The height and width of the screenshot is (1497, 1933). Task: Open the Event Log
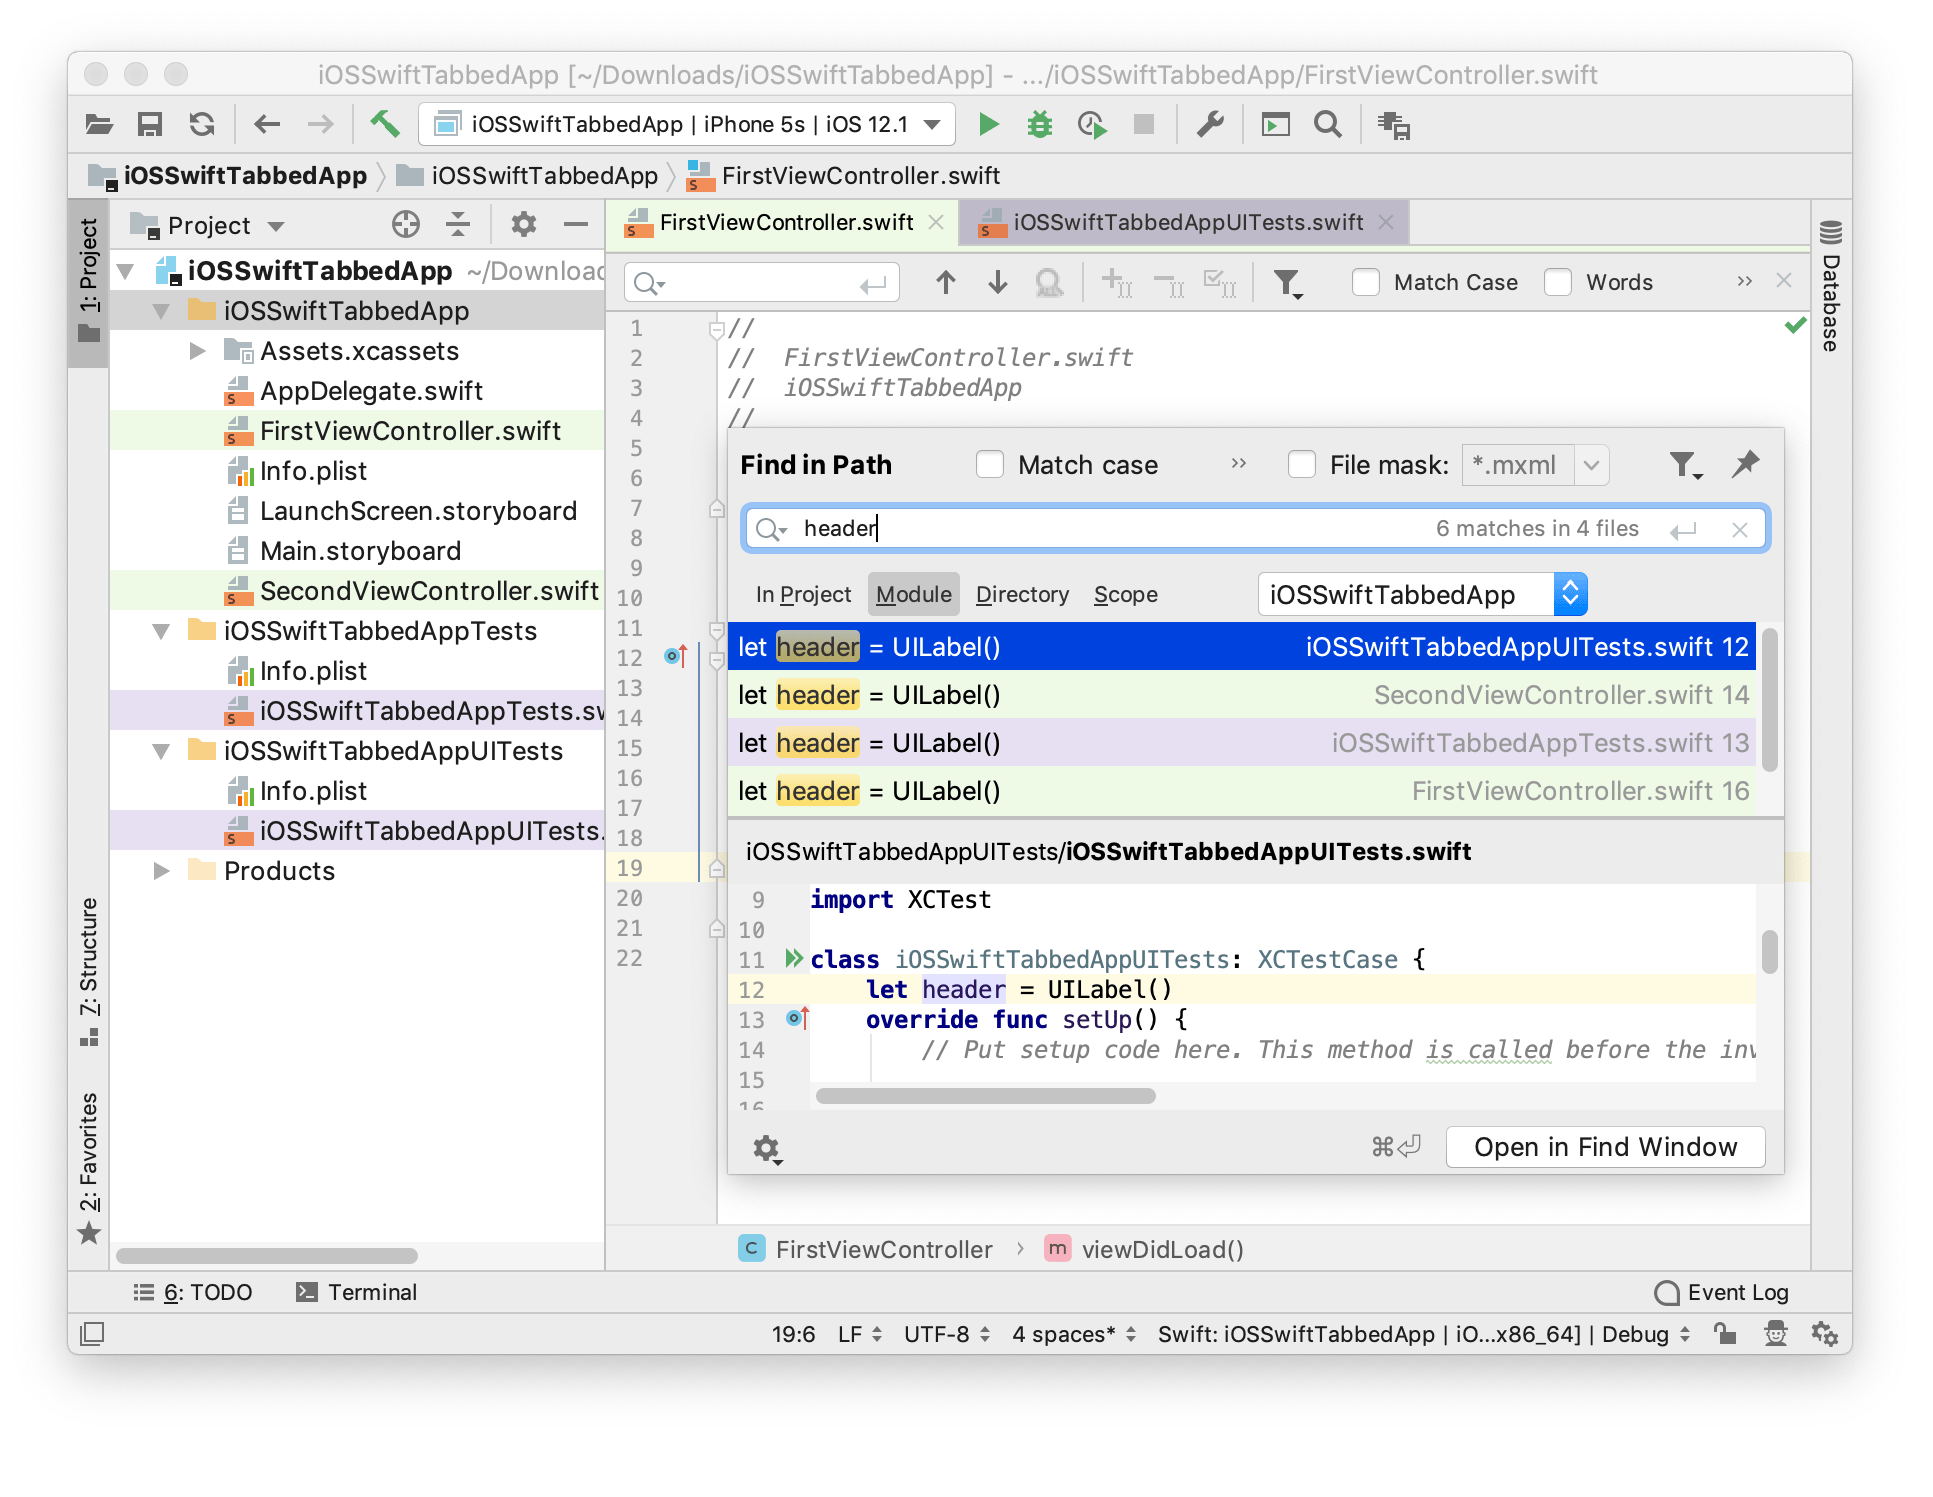[x=1721, y=1292]
